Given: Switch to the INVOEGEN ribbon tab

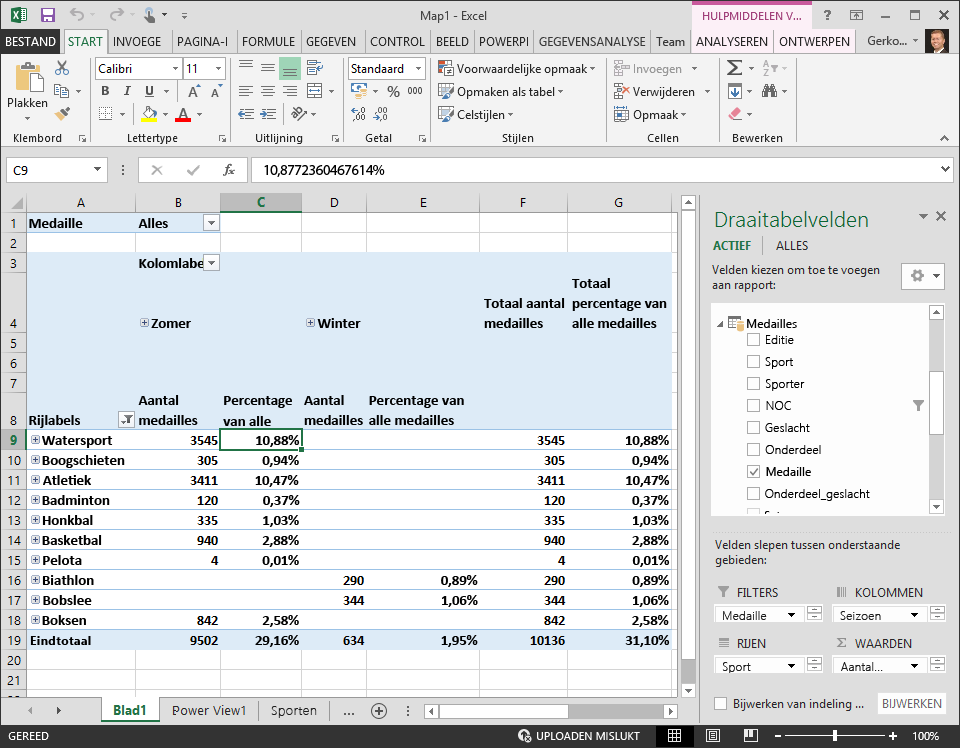Looking at the screenshot, I should tap(137, 42).
